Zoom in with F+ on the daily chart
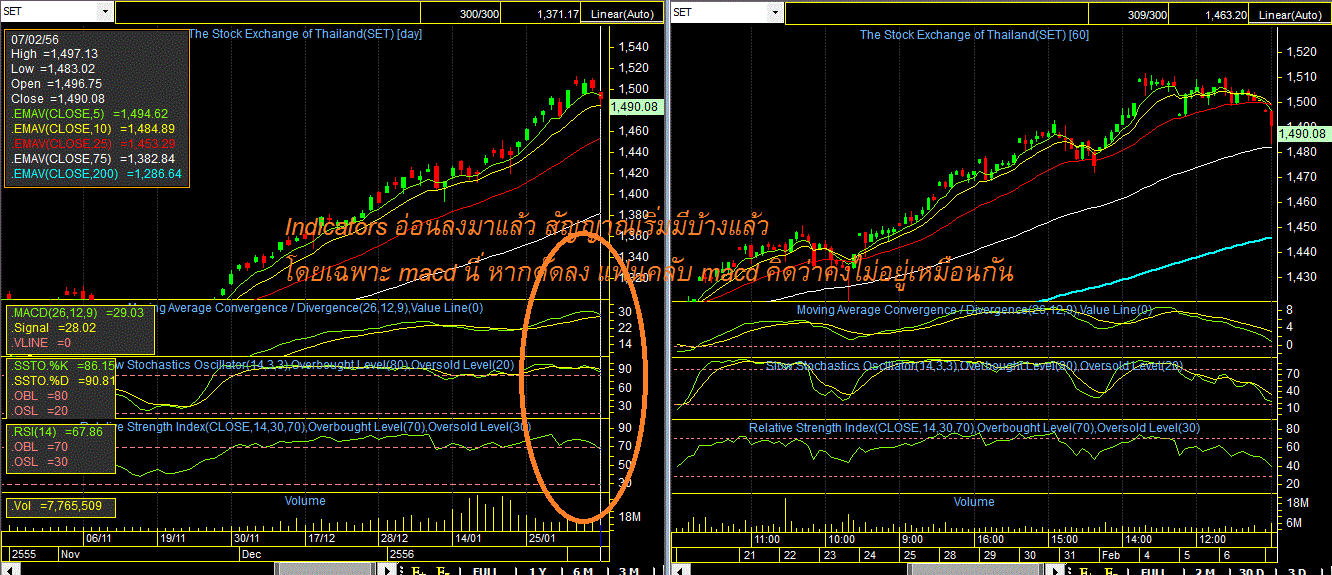Screen dimensions: 1332x575 coord(418,571)
